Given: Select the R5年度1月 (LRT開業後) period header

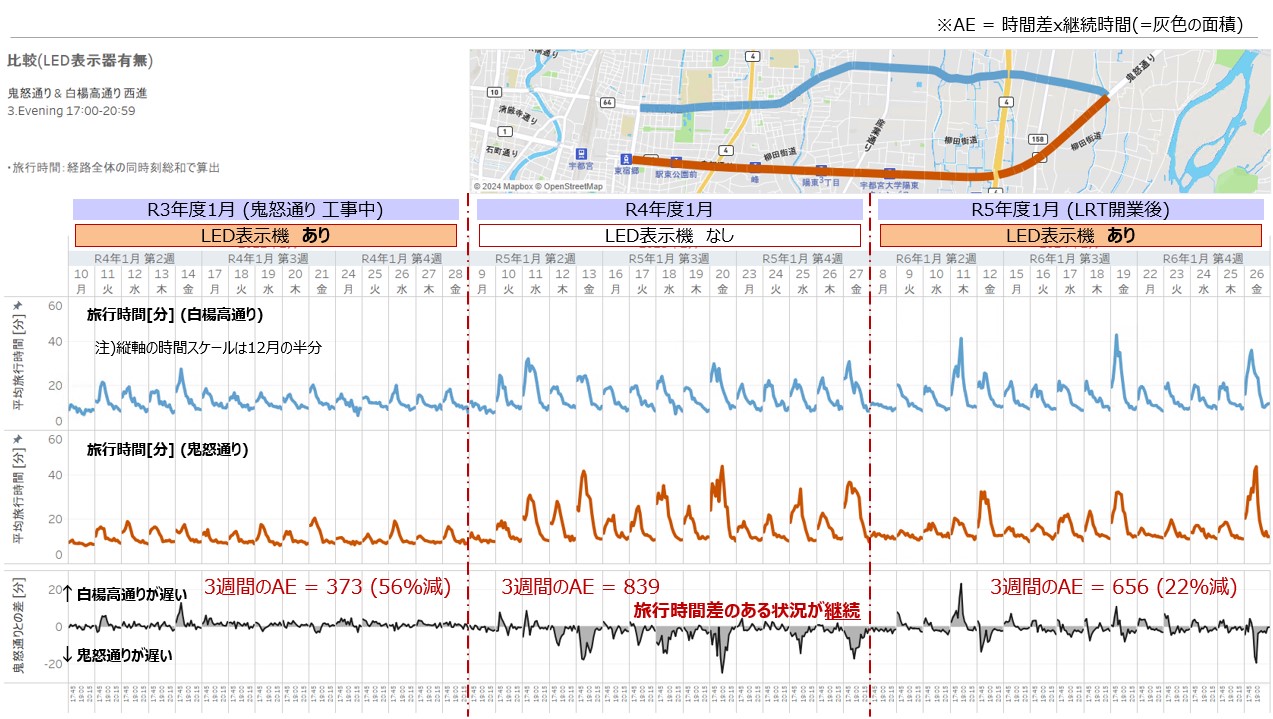Looking at the screenshot, I should (x=1071, y=210).
